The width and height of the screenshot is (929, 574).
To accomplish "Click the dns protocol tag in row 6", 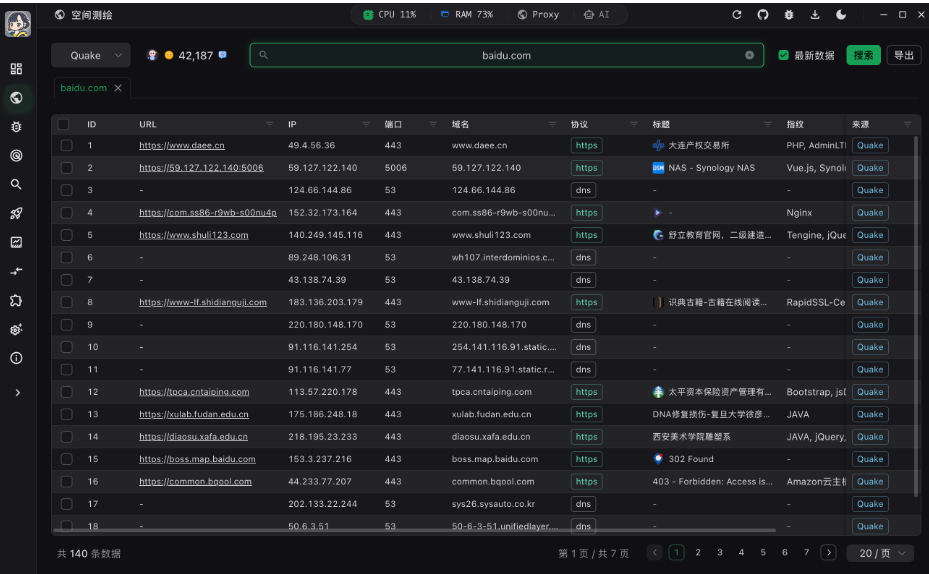I will 583,258.
